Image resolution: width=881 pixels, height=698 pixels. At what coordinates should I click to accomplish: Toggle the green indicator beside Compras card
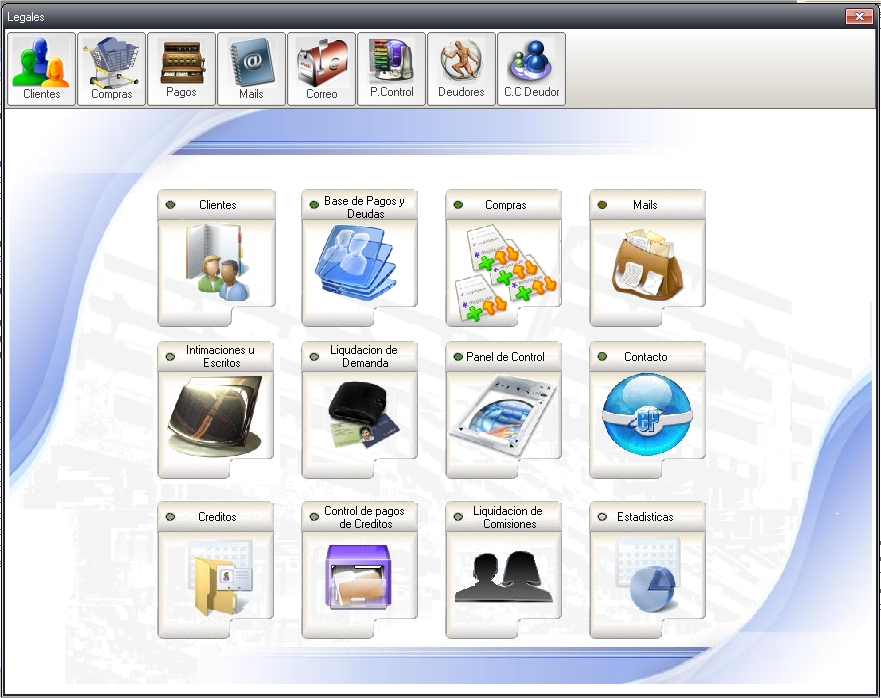tap(458, 205)
